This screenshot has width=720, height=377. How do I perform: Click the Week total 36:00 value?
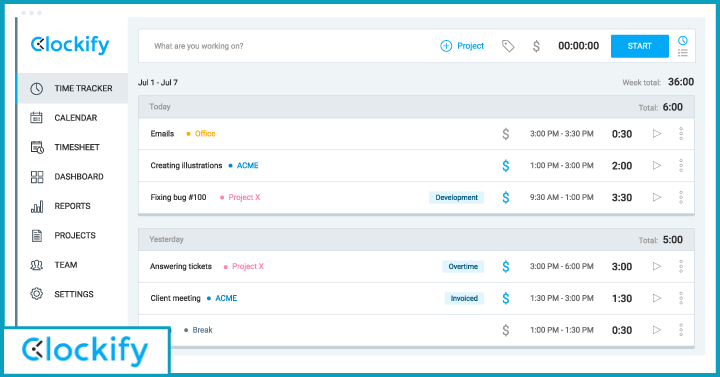(681, 82)
